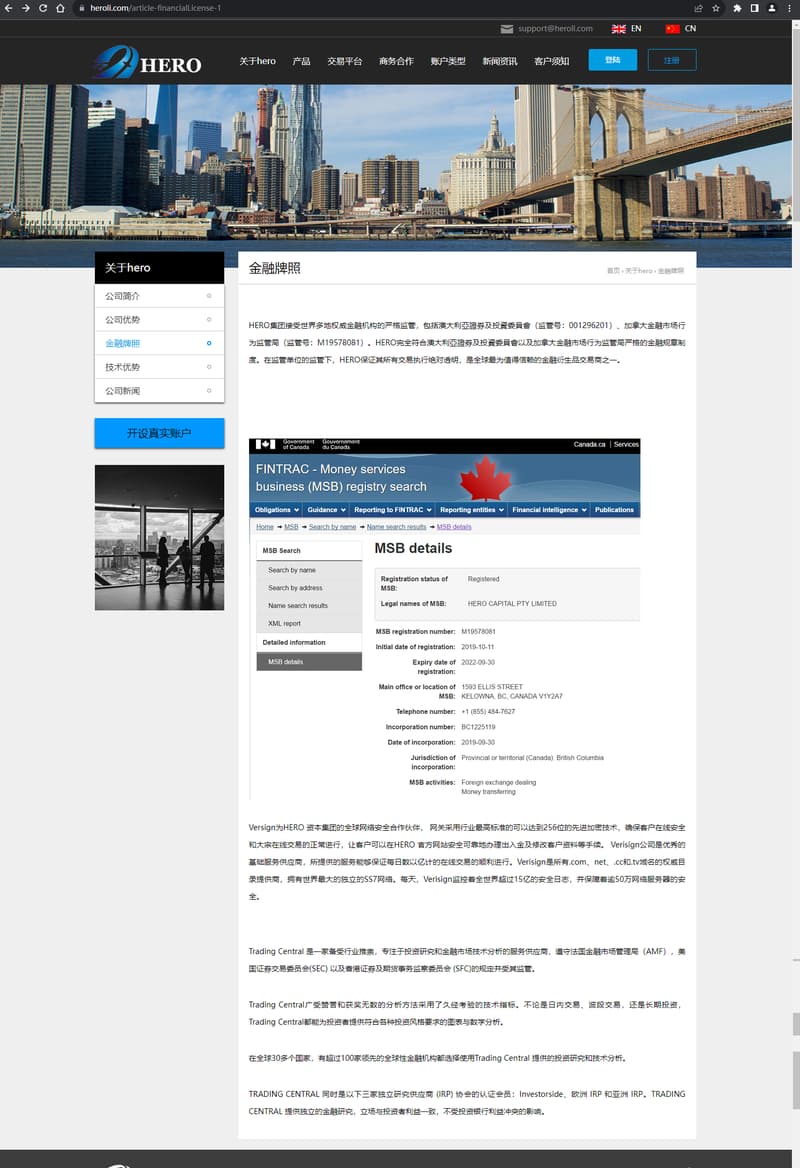Image resolution: width=800 pixels, height=1168 pixels.
Task: Click the Canadian maple leaf in the certificate
Action: (x=485, y=477)
